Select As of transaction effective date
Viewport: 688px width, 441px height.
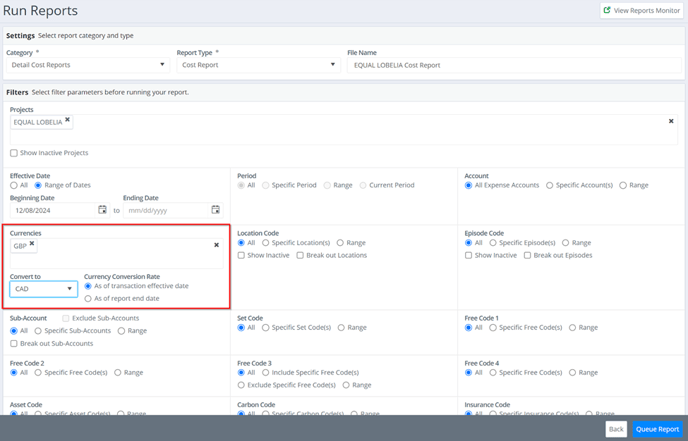pos(88,286)
